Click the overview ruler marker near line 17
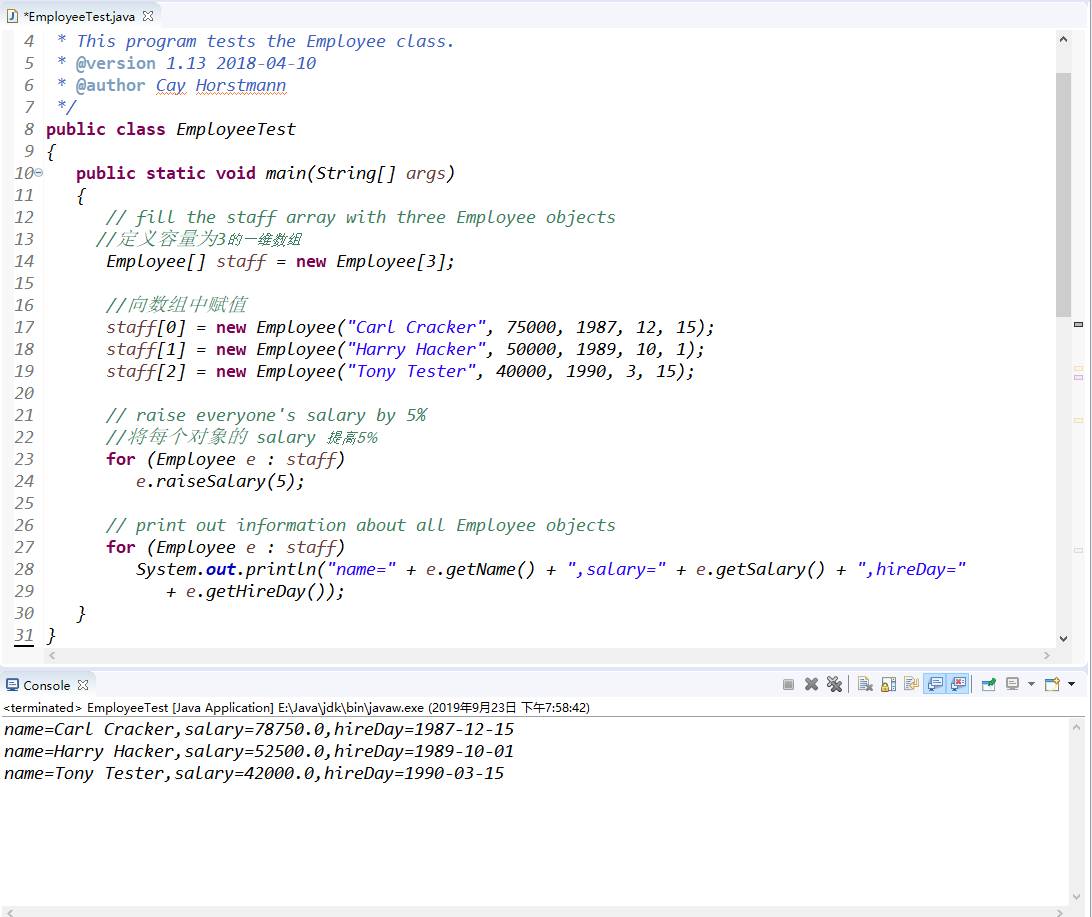 (x=1078, y=324)
